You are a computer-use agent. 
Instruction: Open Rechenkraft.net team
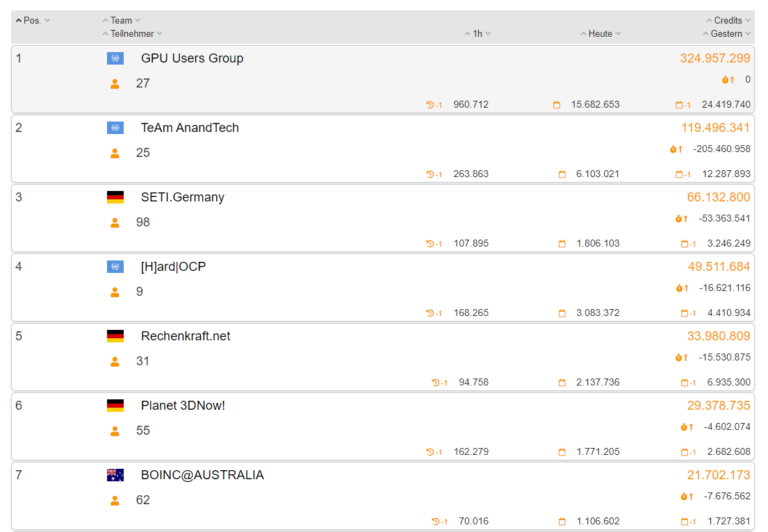pos(186,336)
